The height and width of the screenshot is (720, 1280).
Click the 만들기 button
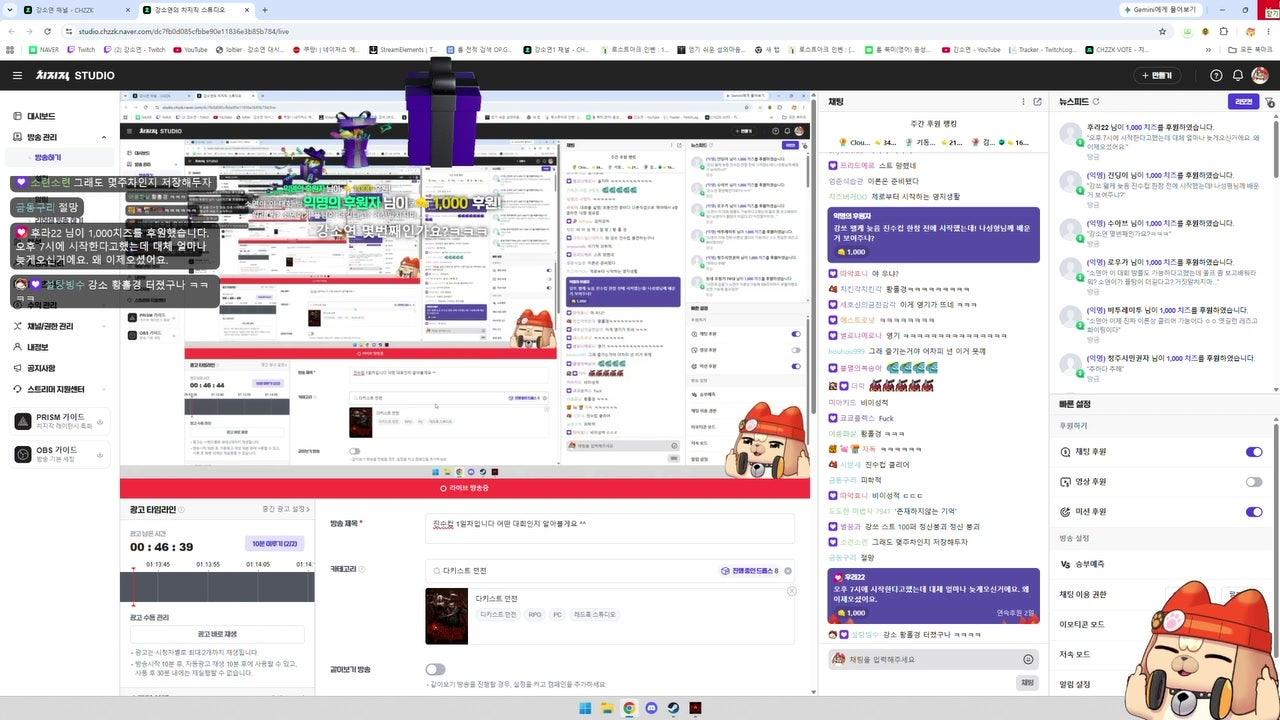click(x=1158, y=75)
